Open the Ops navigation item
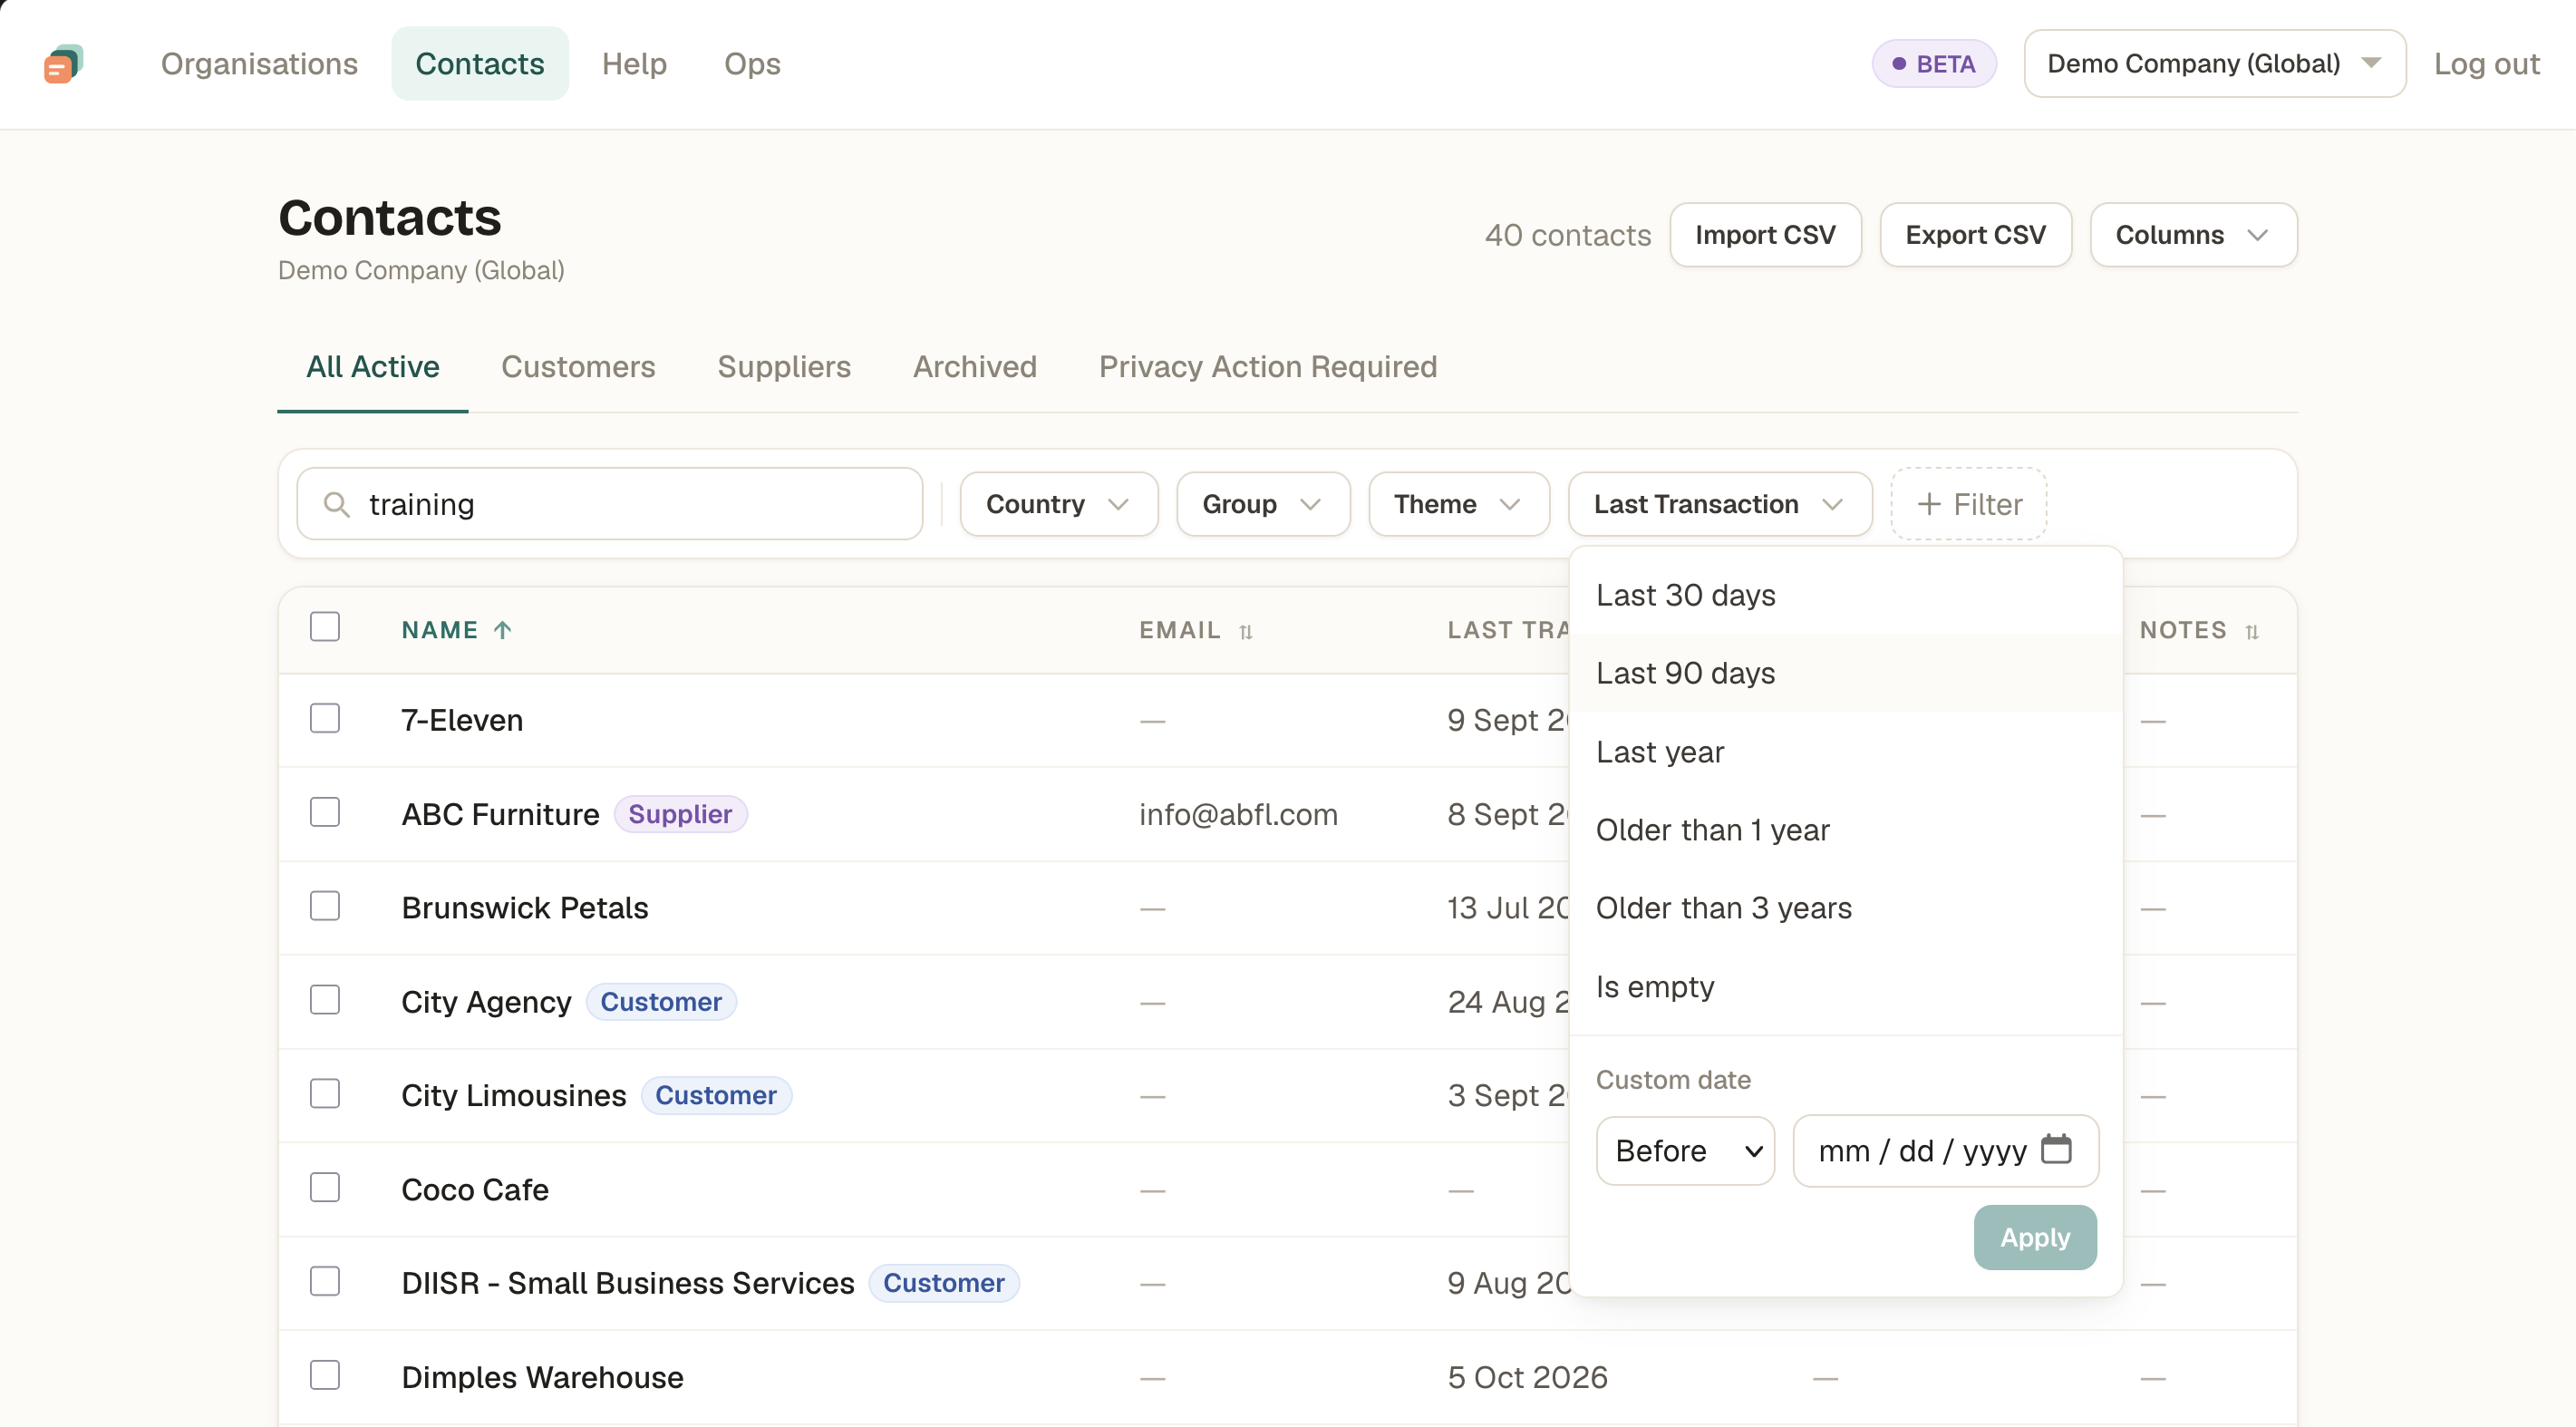 pyautogui.click(x=752, y=64)
